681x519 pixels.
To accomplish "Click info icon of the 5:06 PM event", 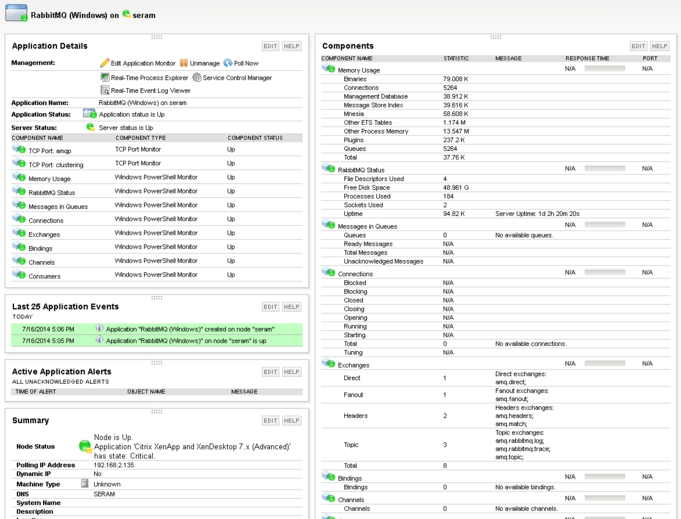I will point(99,328).
